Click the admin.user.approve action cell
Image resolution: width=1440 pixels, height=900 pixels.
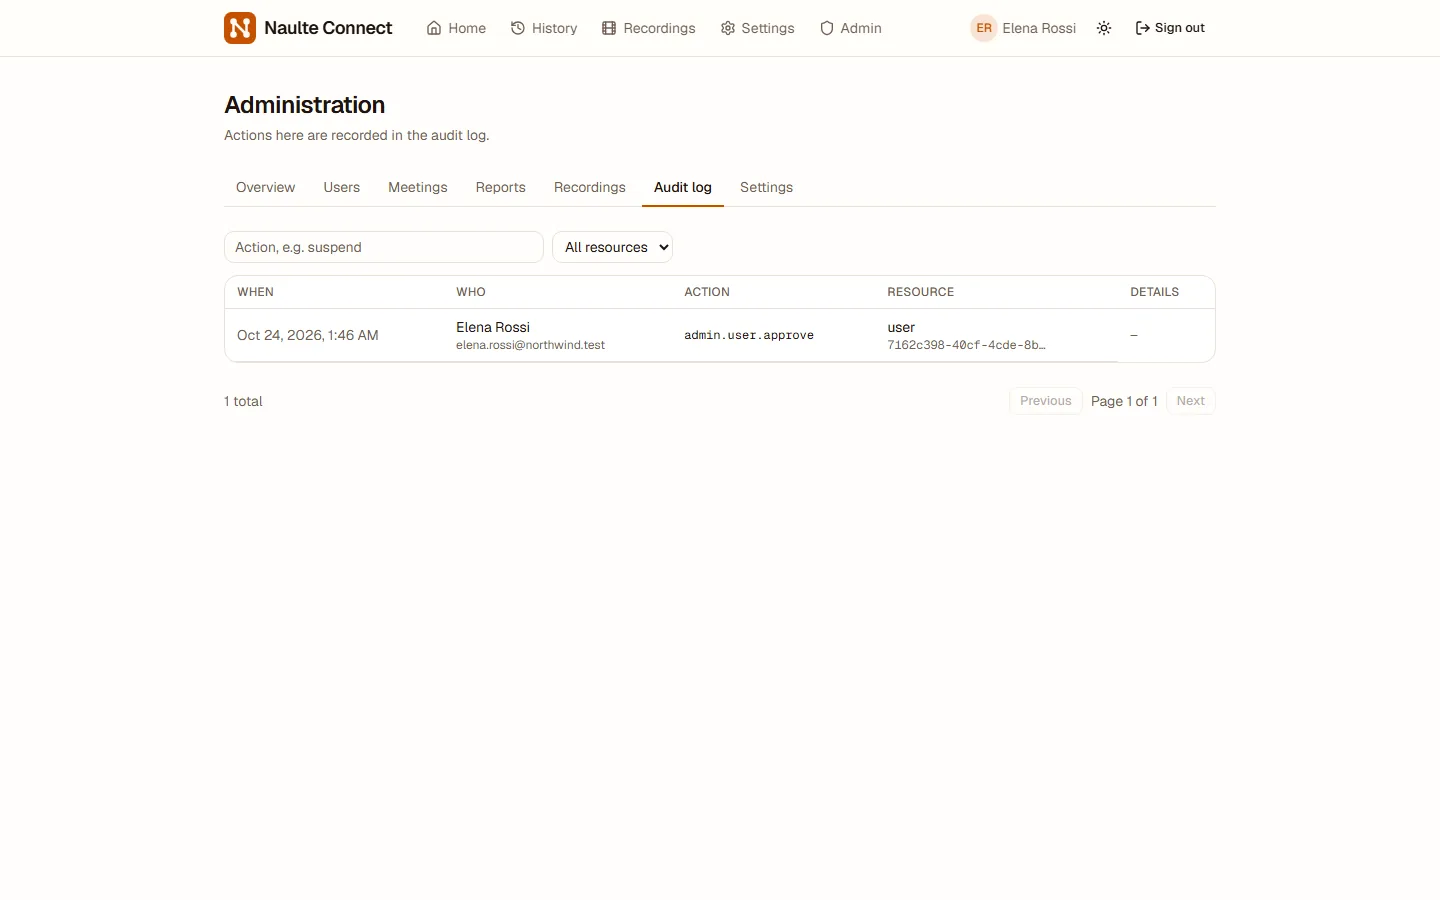tap(749, 335)
